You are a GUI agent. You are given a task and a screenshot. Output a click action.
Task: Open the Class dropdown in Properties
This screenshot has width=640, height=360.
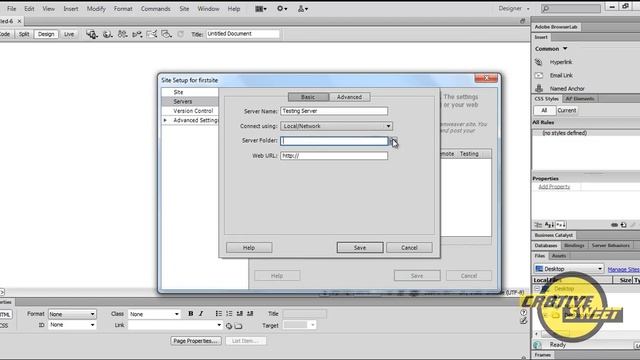[154, 314]
